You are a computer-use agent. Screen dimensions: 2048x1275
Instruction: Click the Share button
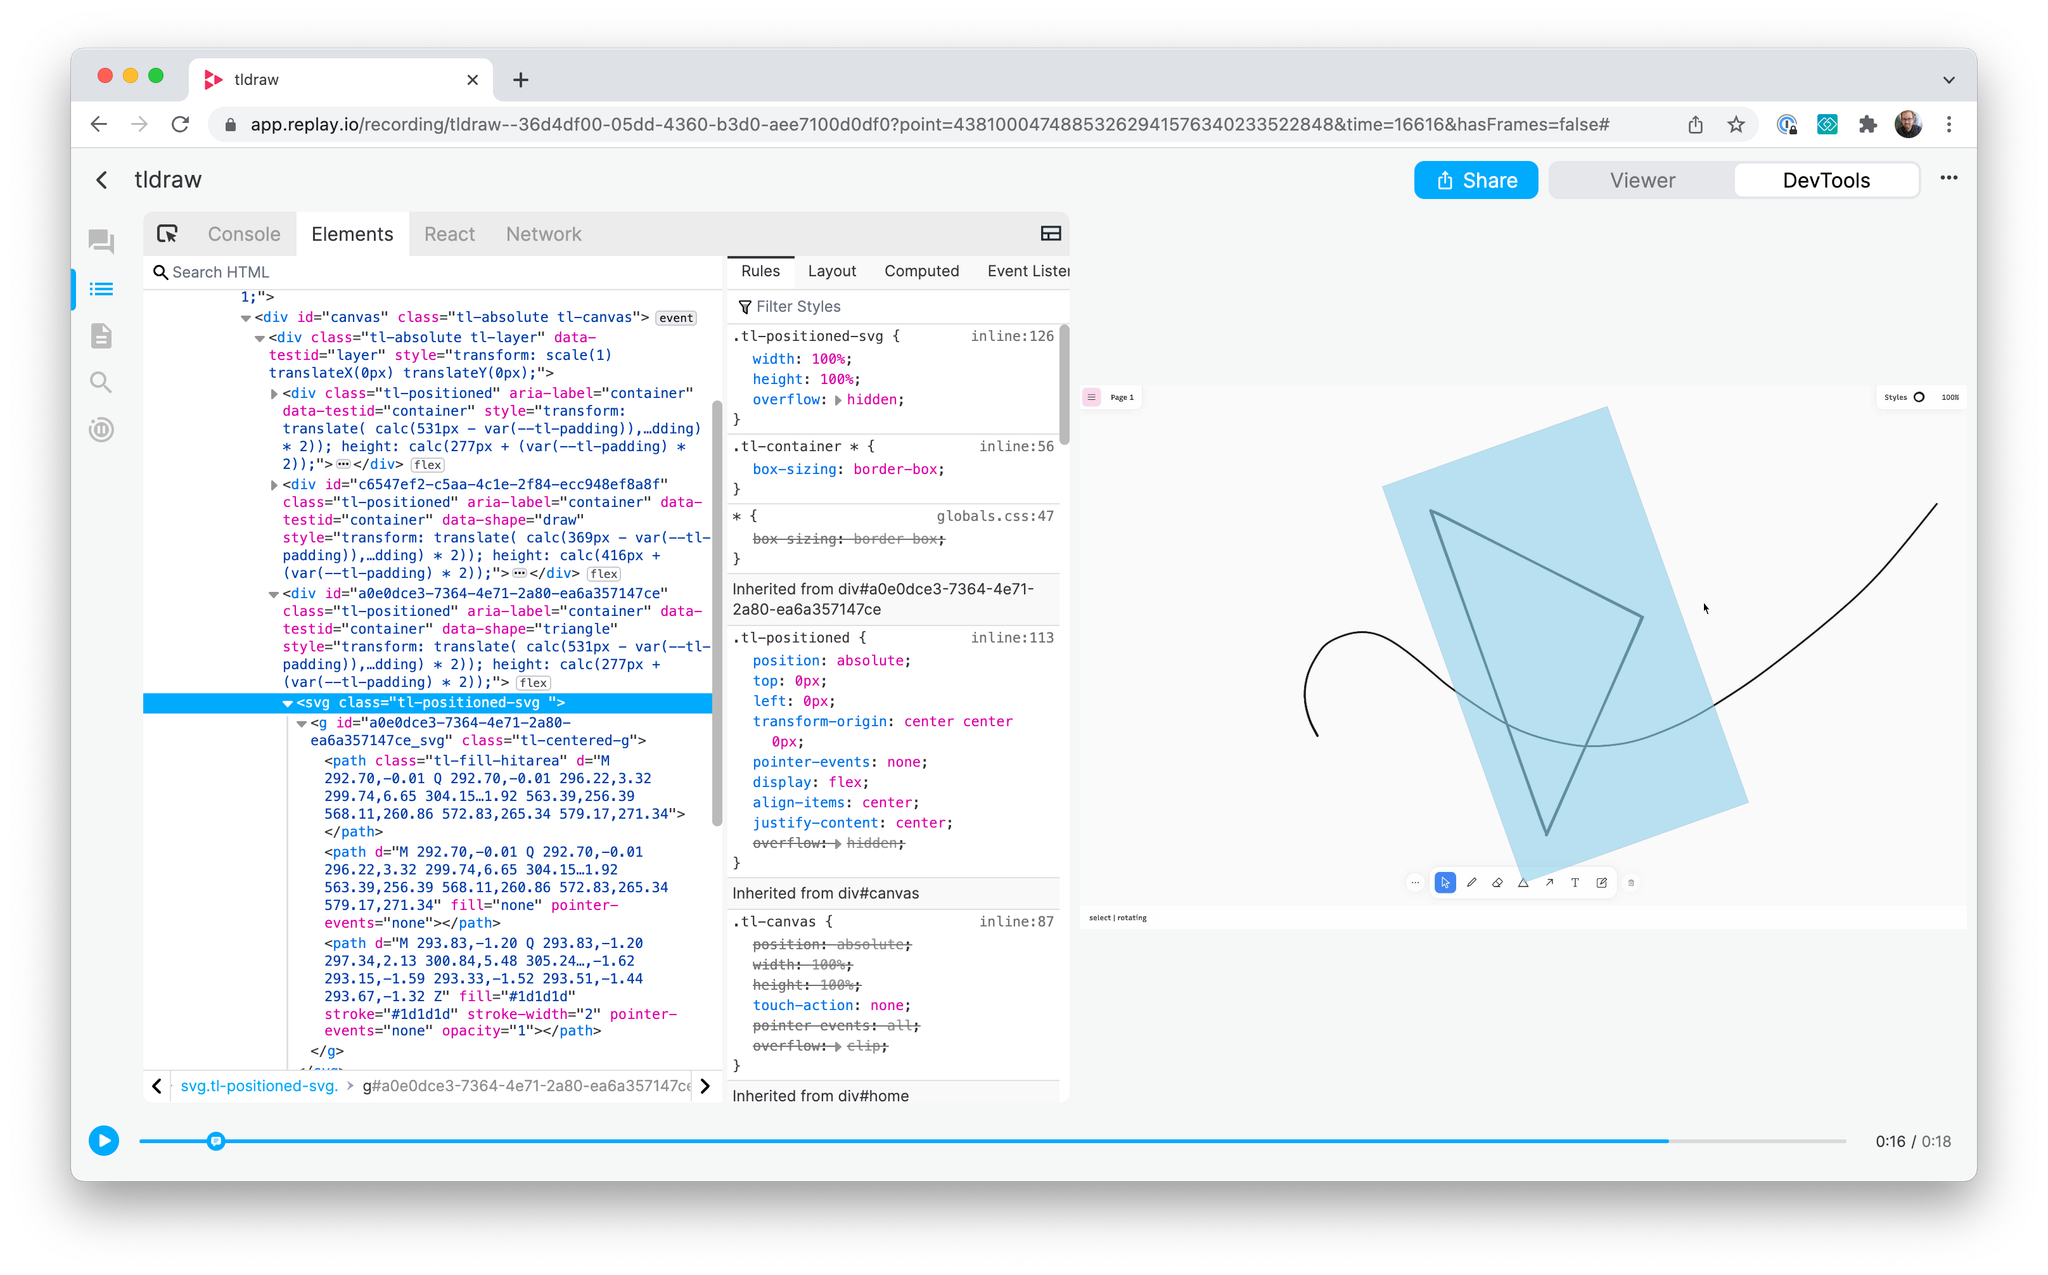(1477, 179)
